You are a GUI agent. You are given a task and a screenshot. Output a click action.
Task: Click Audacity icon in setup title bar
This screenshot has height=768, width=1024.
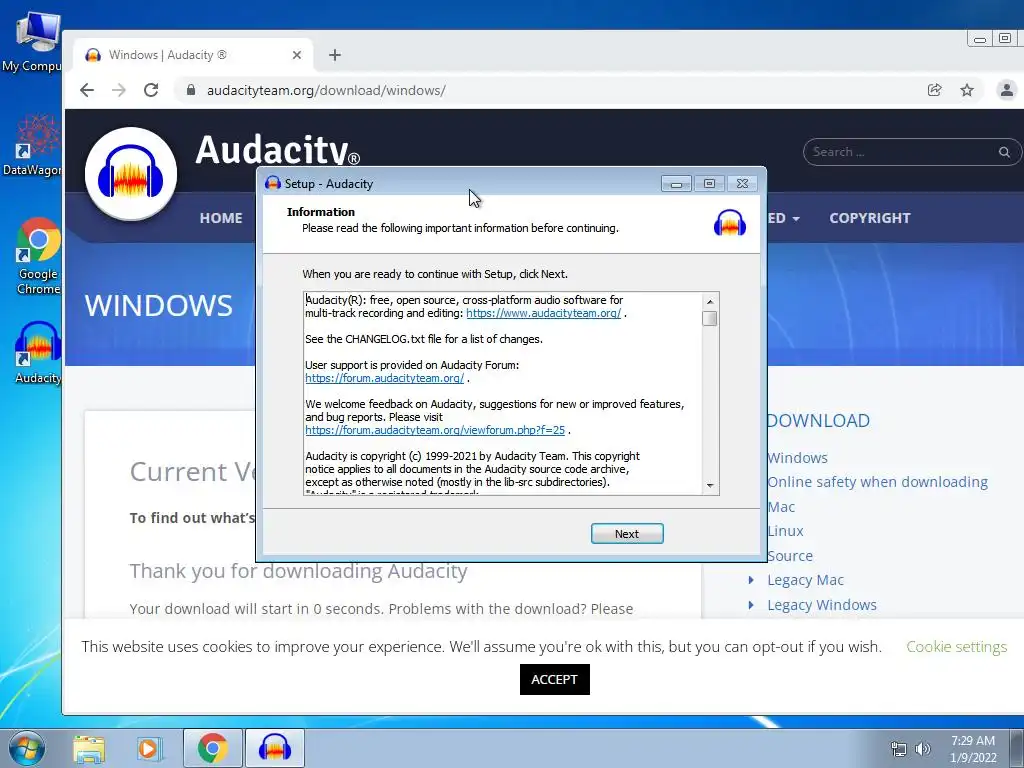pyautogui.click(x=273, y=184)
